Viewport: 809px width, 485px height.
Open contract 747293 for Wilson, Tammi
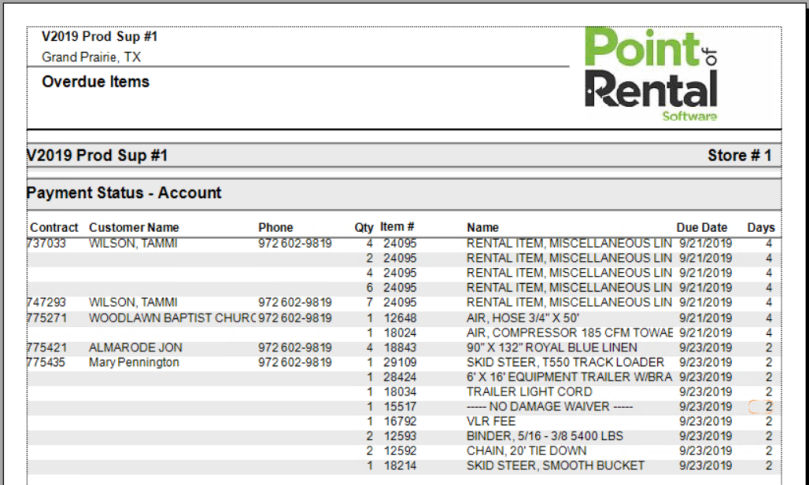[48, 302]
